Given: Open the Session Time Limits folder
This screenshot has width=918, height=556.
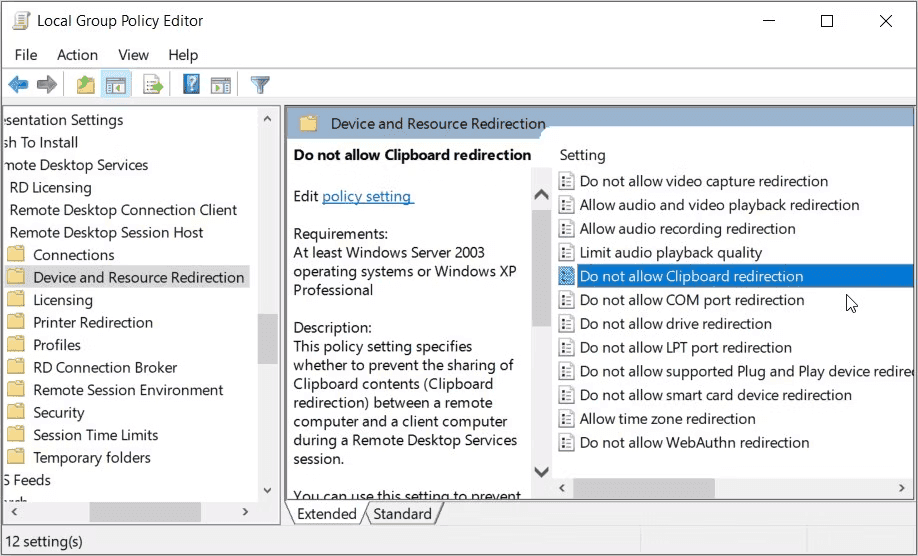Looking at the screenshot, I should point(95,435).
